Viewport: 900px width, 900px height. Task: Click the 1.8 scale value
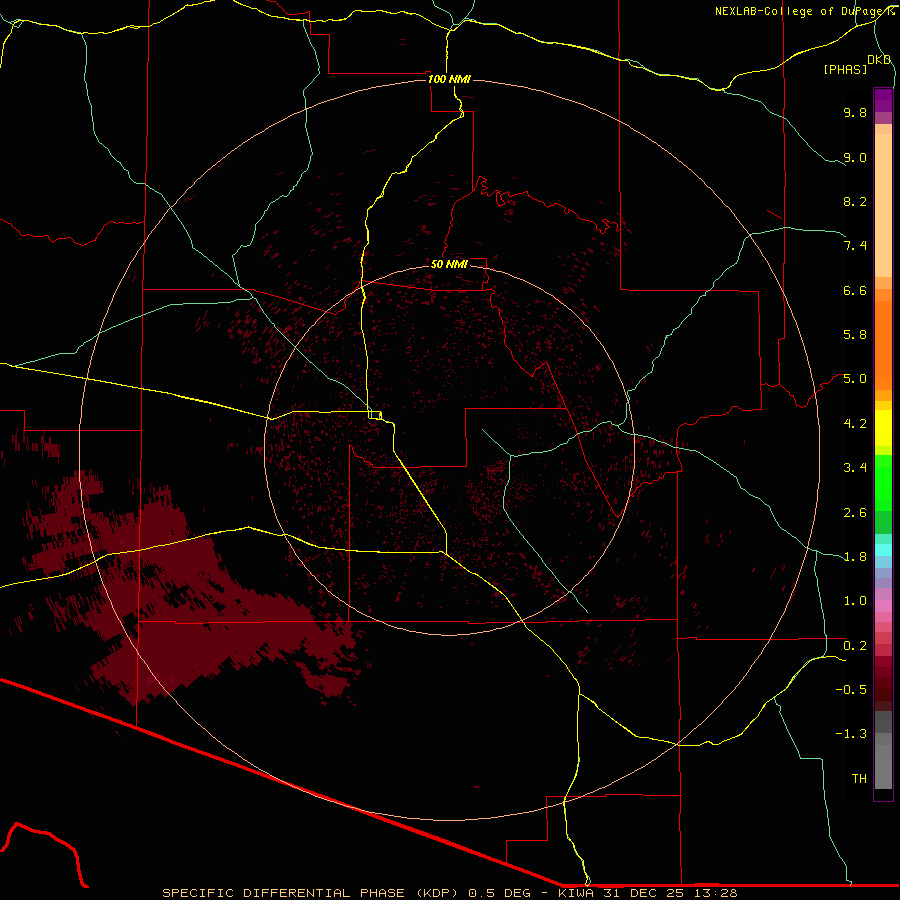click(855, 557)
